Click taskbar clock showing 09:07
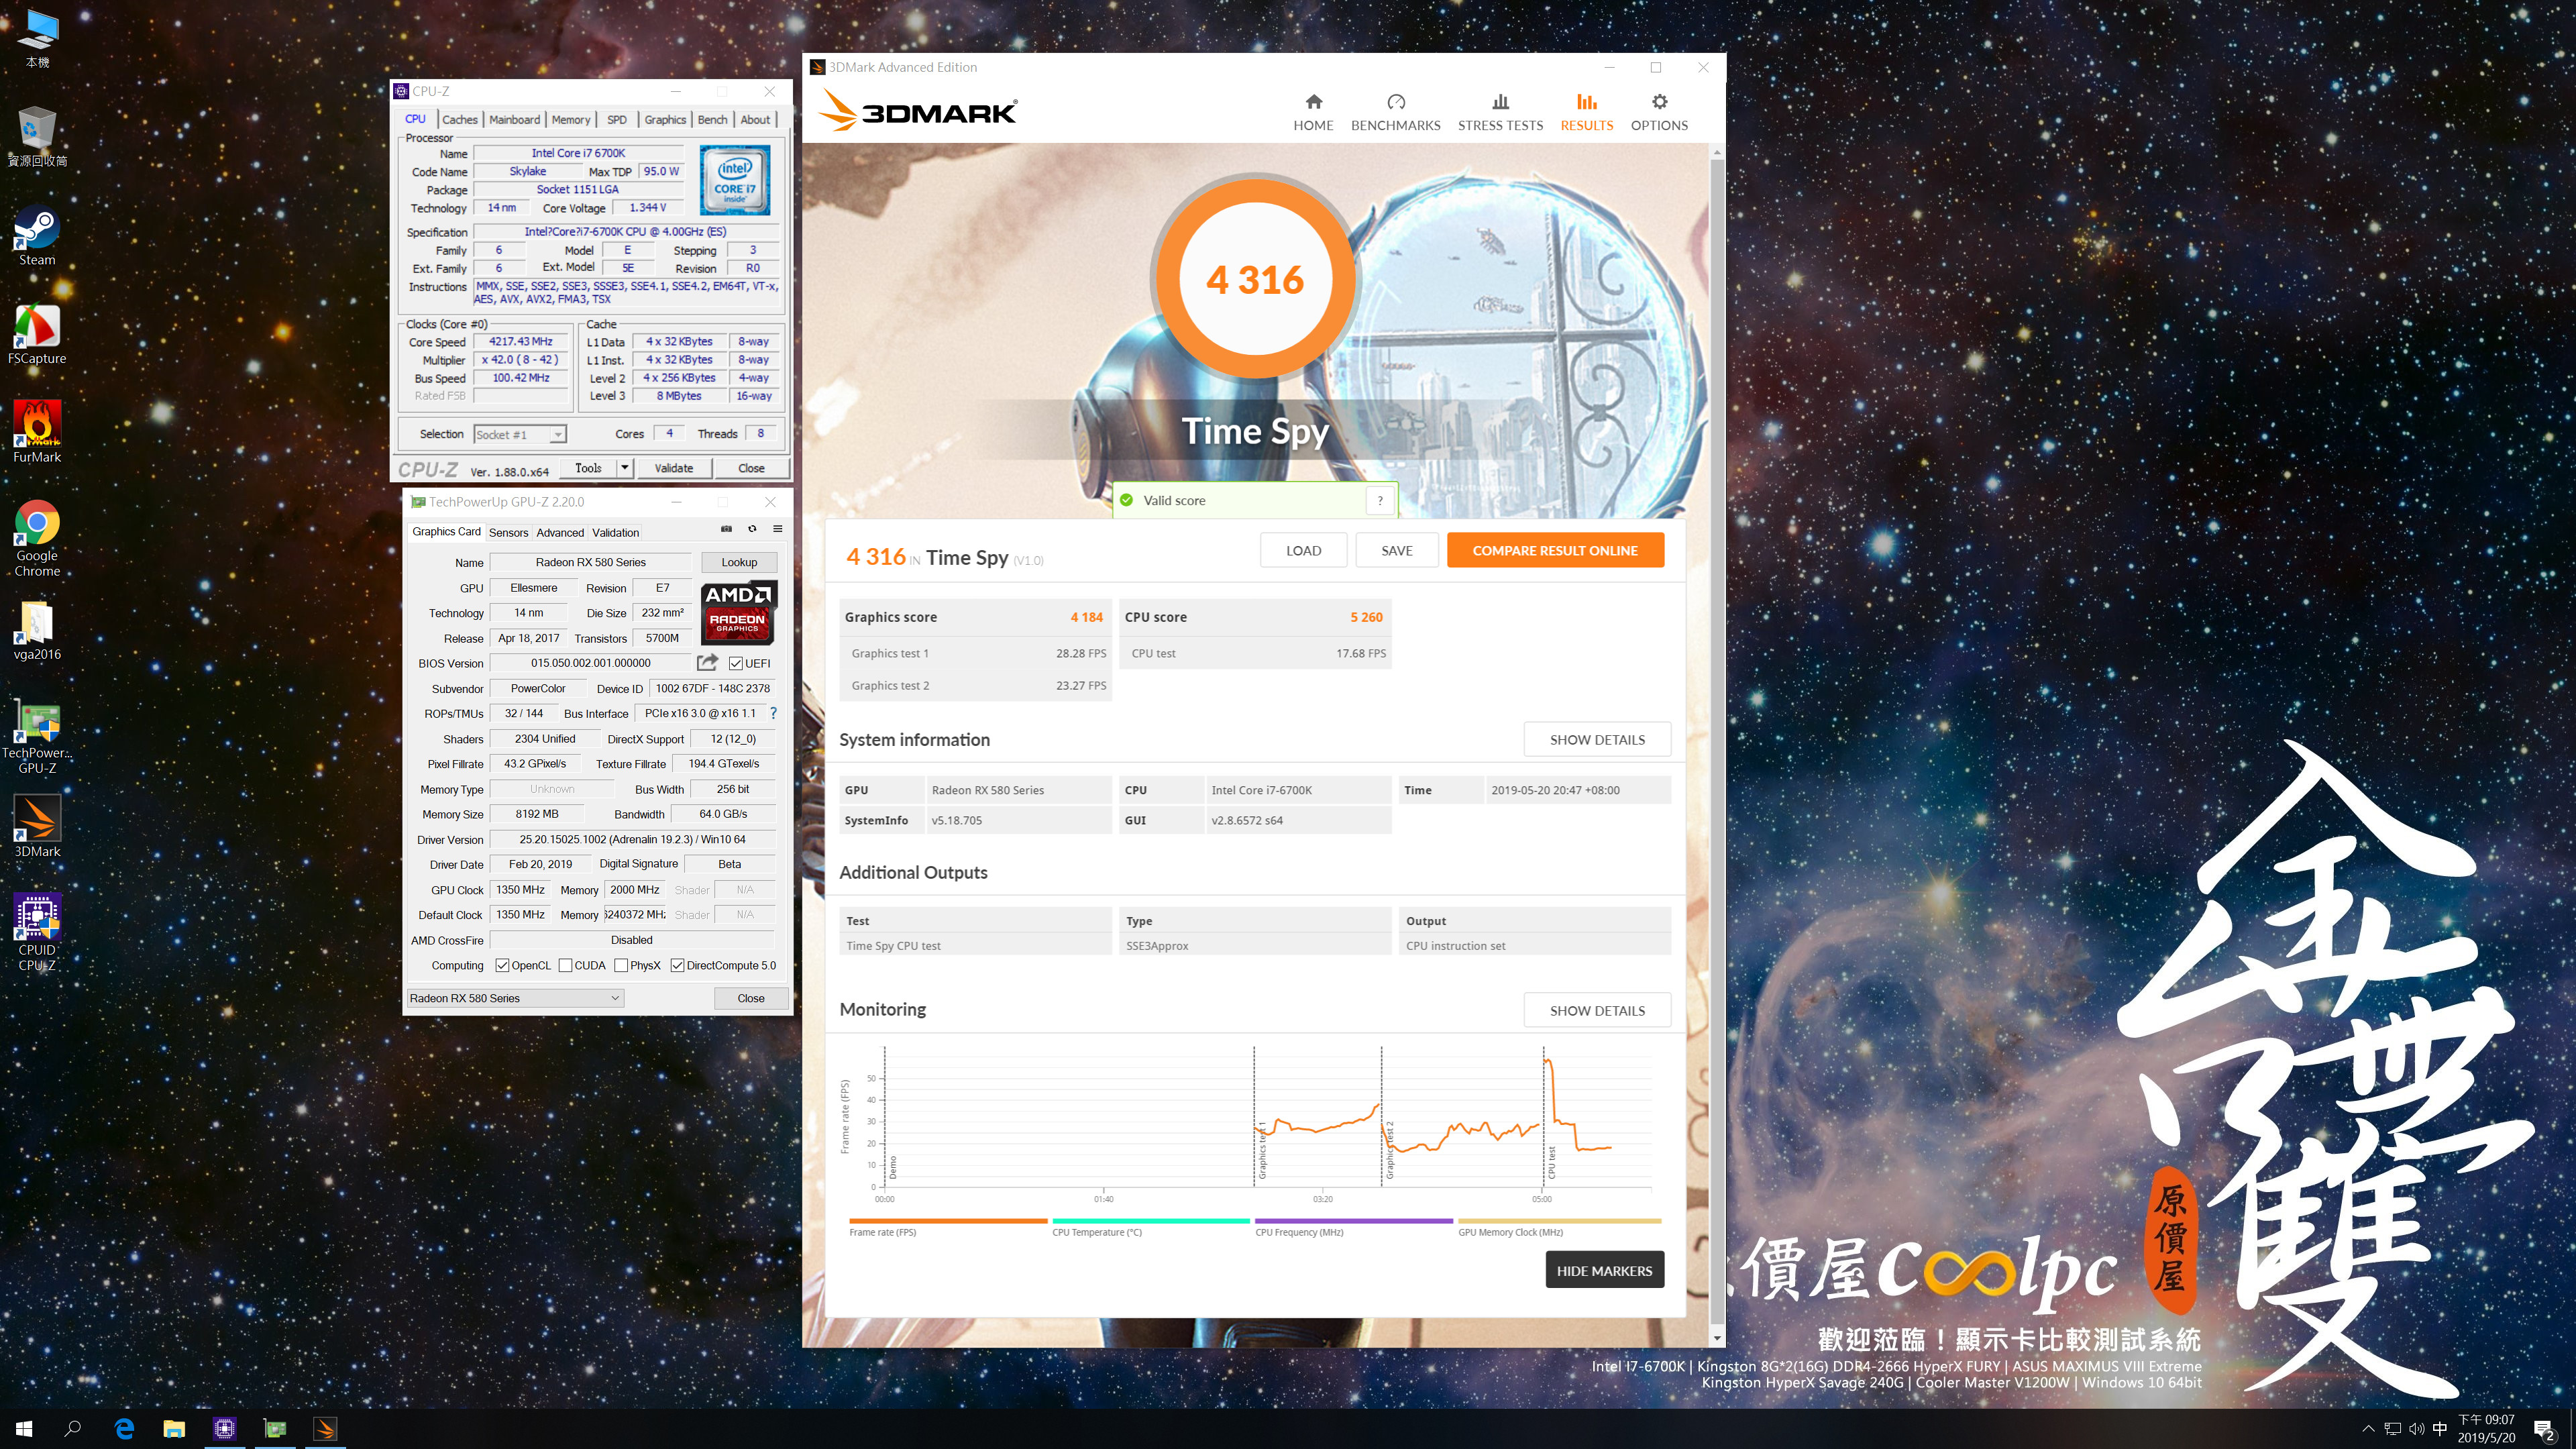This screenshot has height=1449, width=2576. [2486, 1428]
